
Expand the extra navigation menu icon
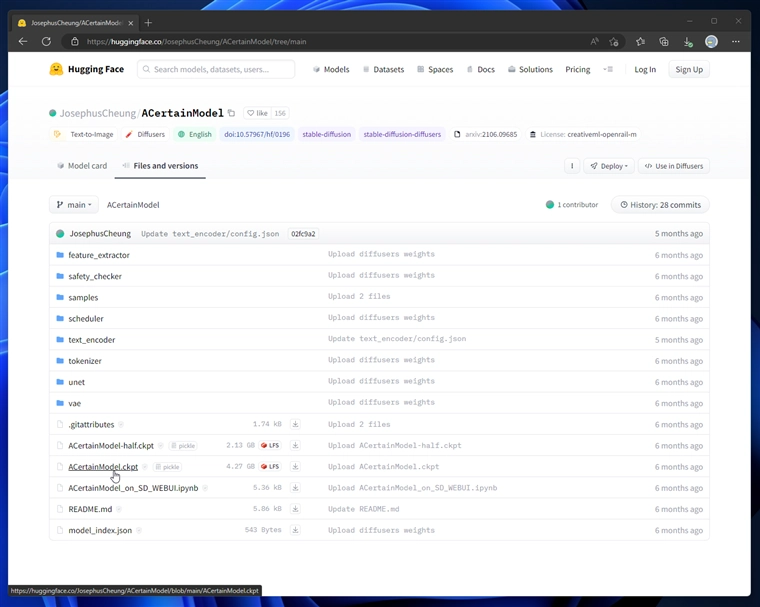pos(608,69)
